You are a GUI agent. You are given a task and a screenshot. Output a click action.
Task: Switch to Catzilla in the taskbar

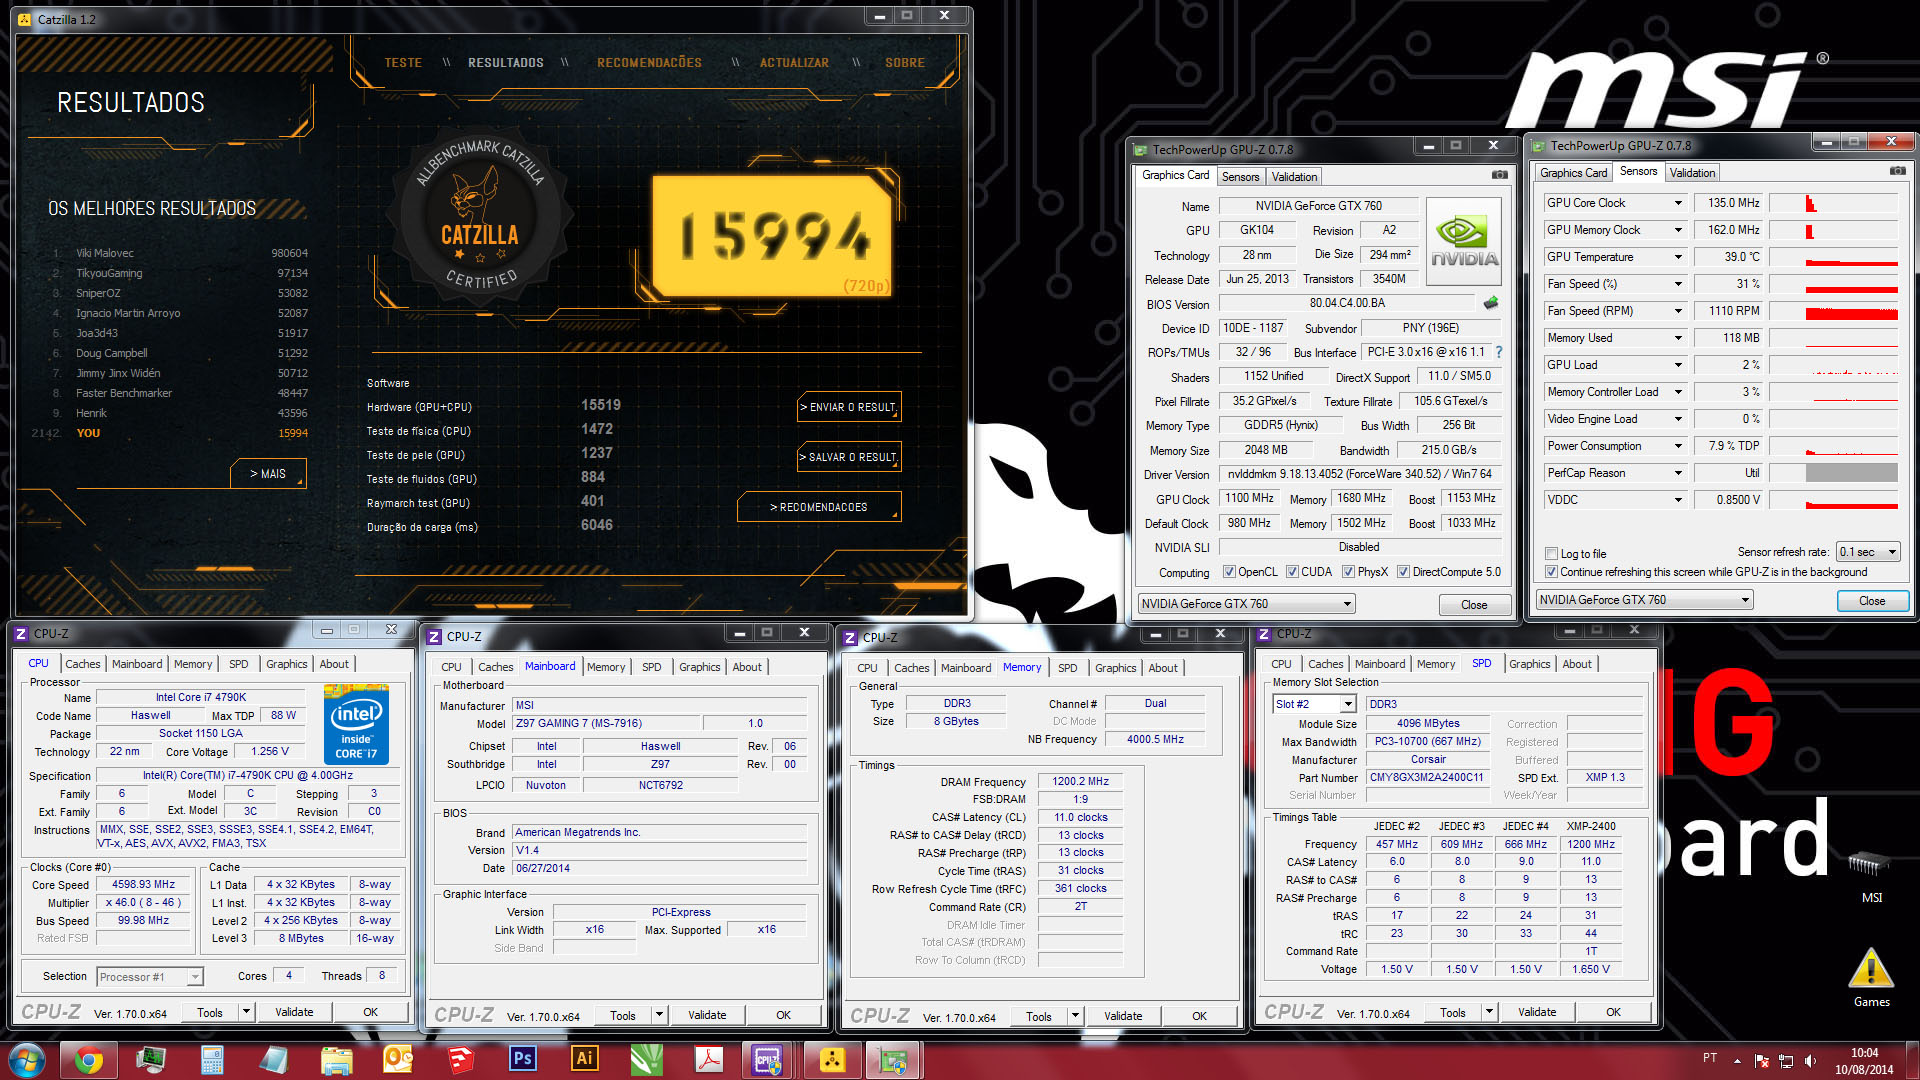click(832, 1059)
